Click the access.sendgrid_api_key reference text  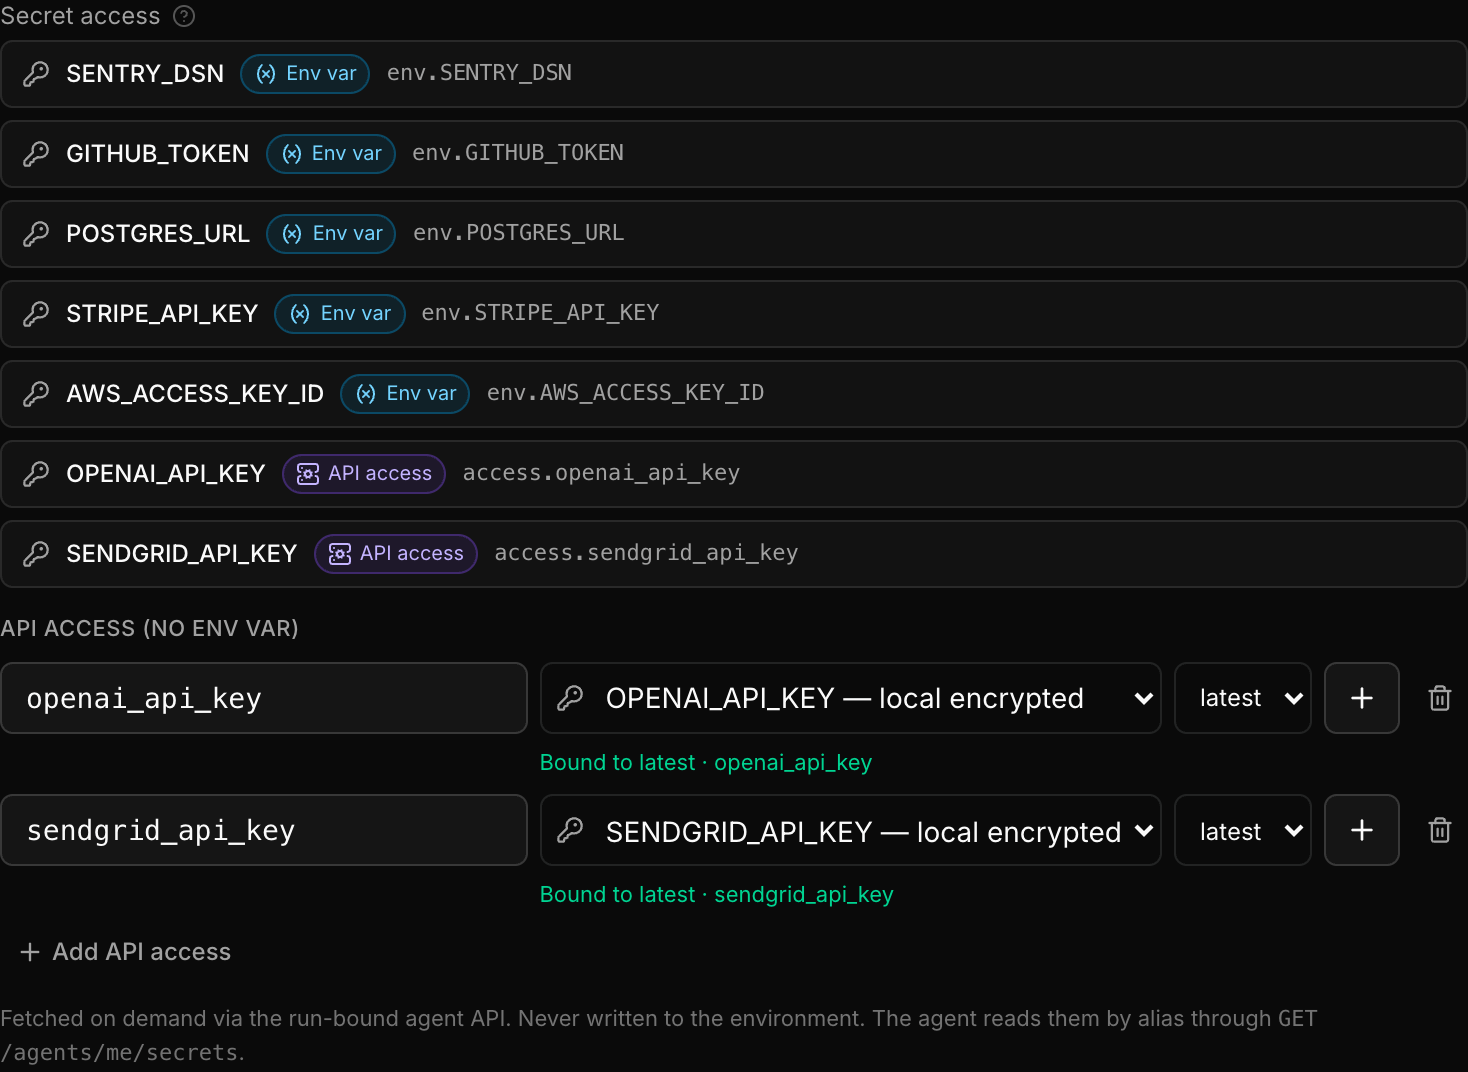tap(646, 553)
